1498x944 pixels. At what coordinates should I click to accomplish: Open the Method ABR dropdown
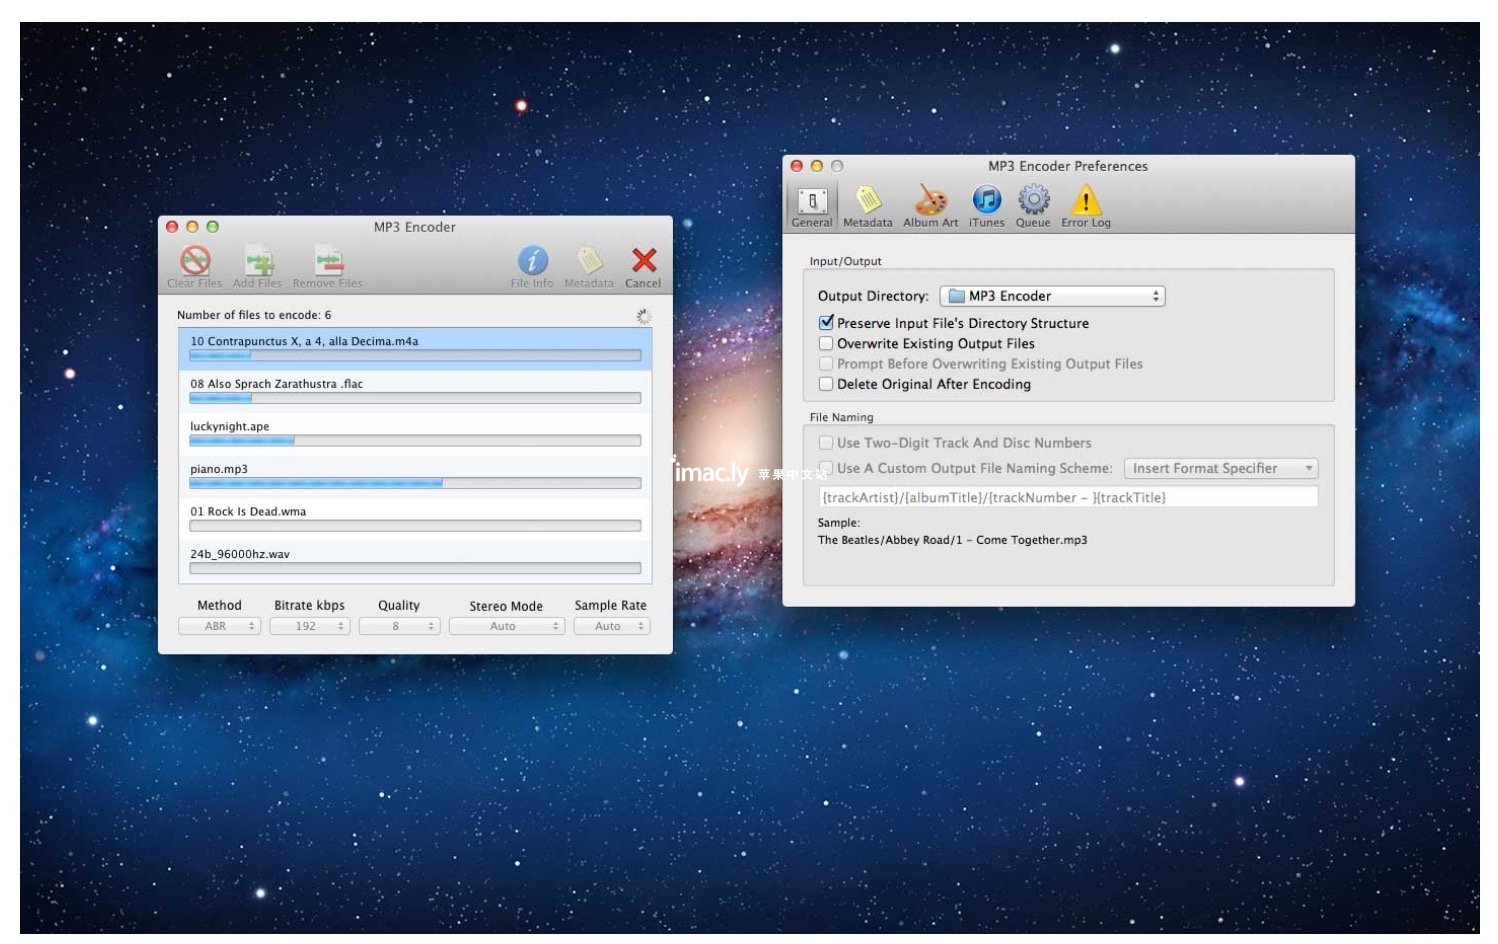tap(219, 626)
